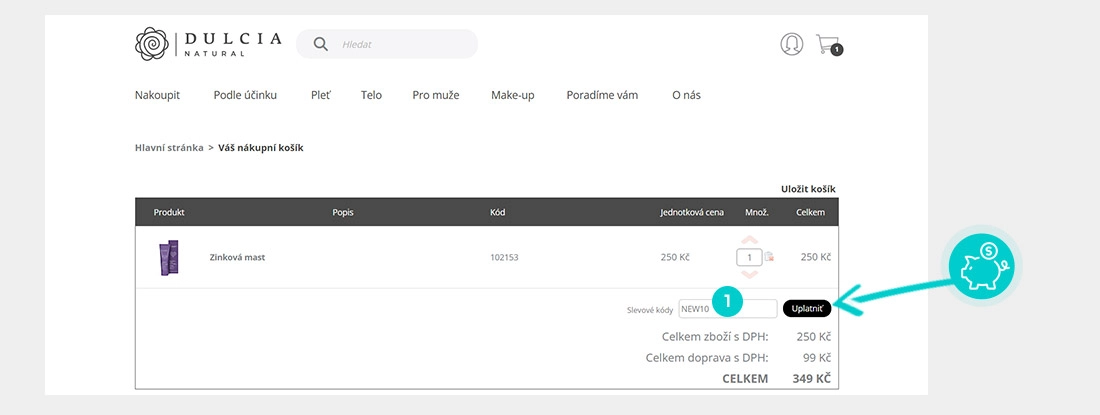Click the CELKEM total 349 Kč value
Viewport: 1100px width, 415px height.
pyautogui.click(x=812, y=379)
